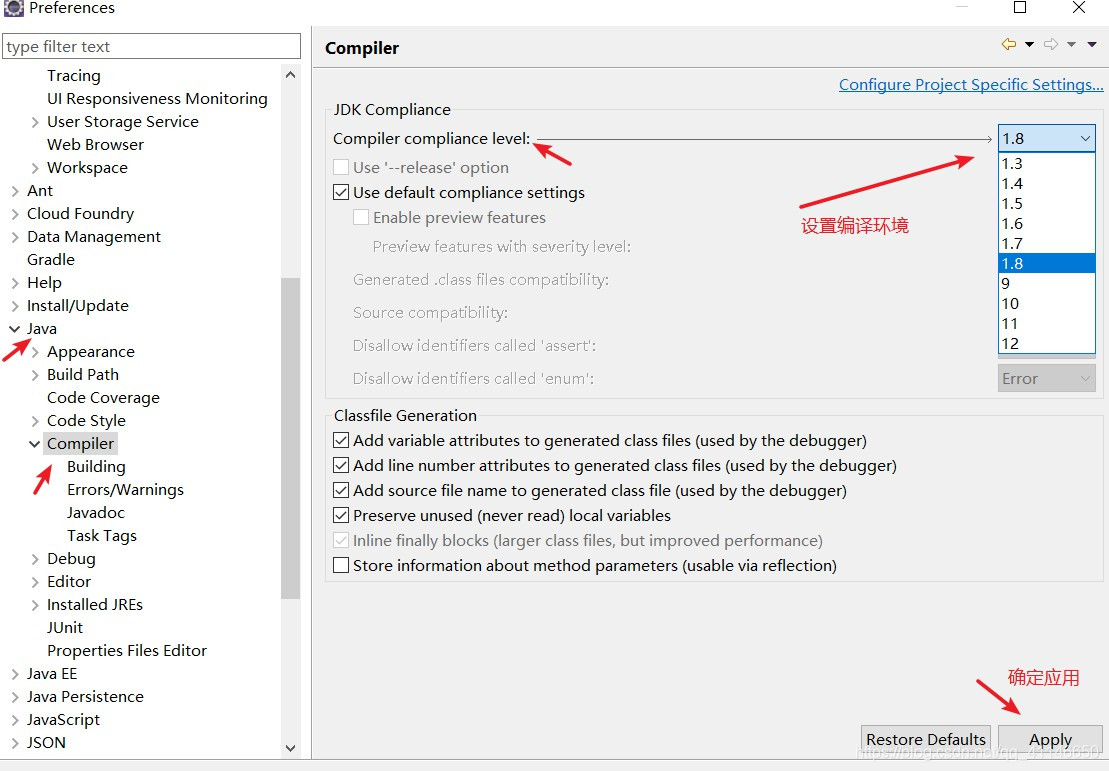The image size is (1109, 771).
Task: Select 9 in compliance level list
Action: (x=1047, y=283)
